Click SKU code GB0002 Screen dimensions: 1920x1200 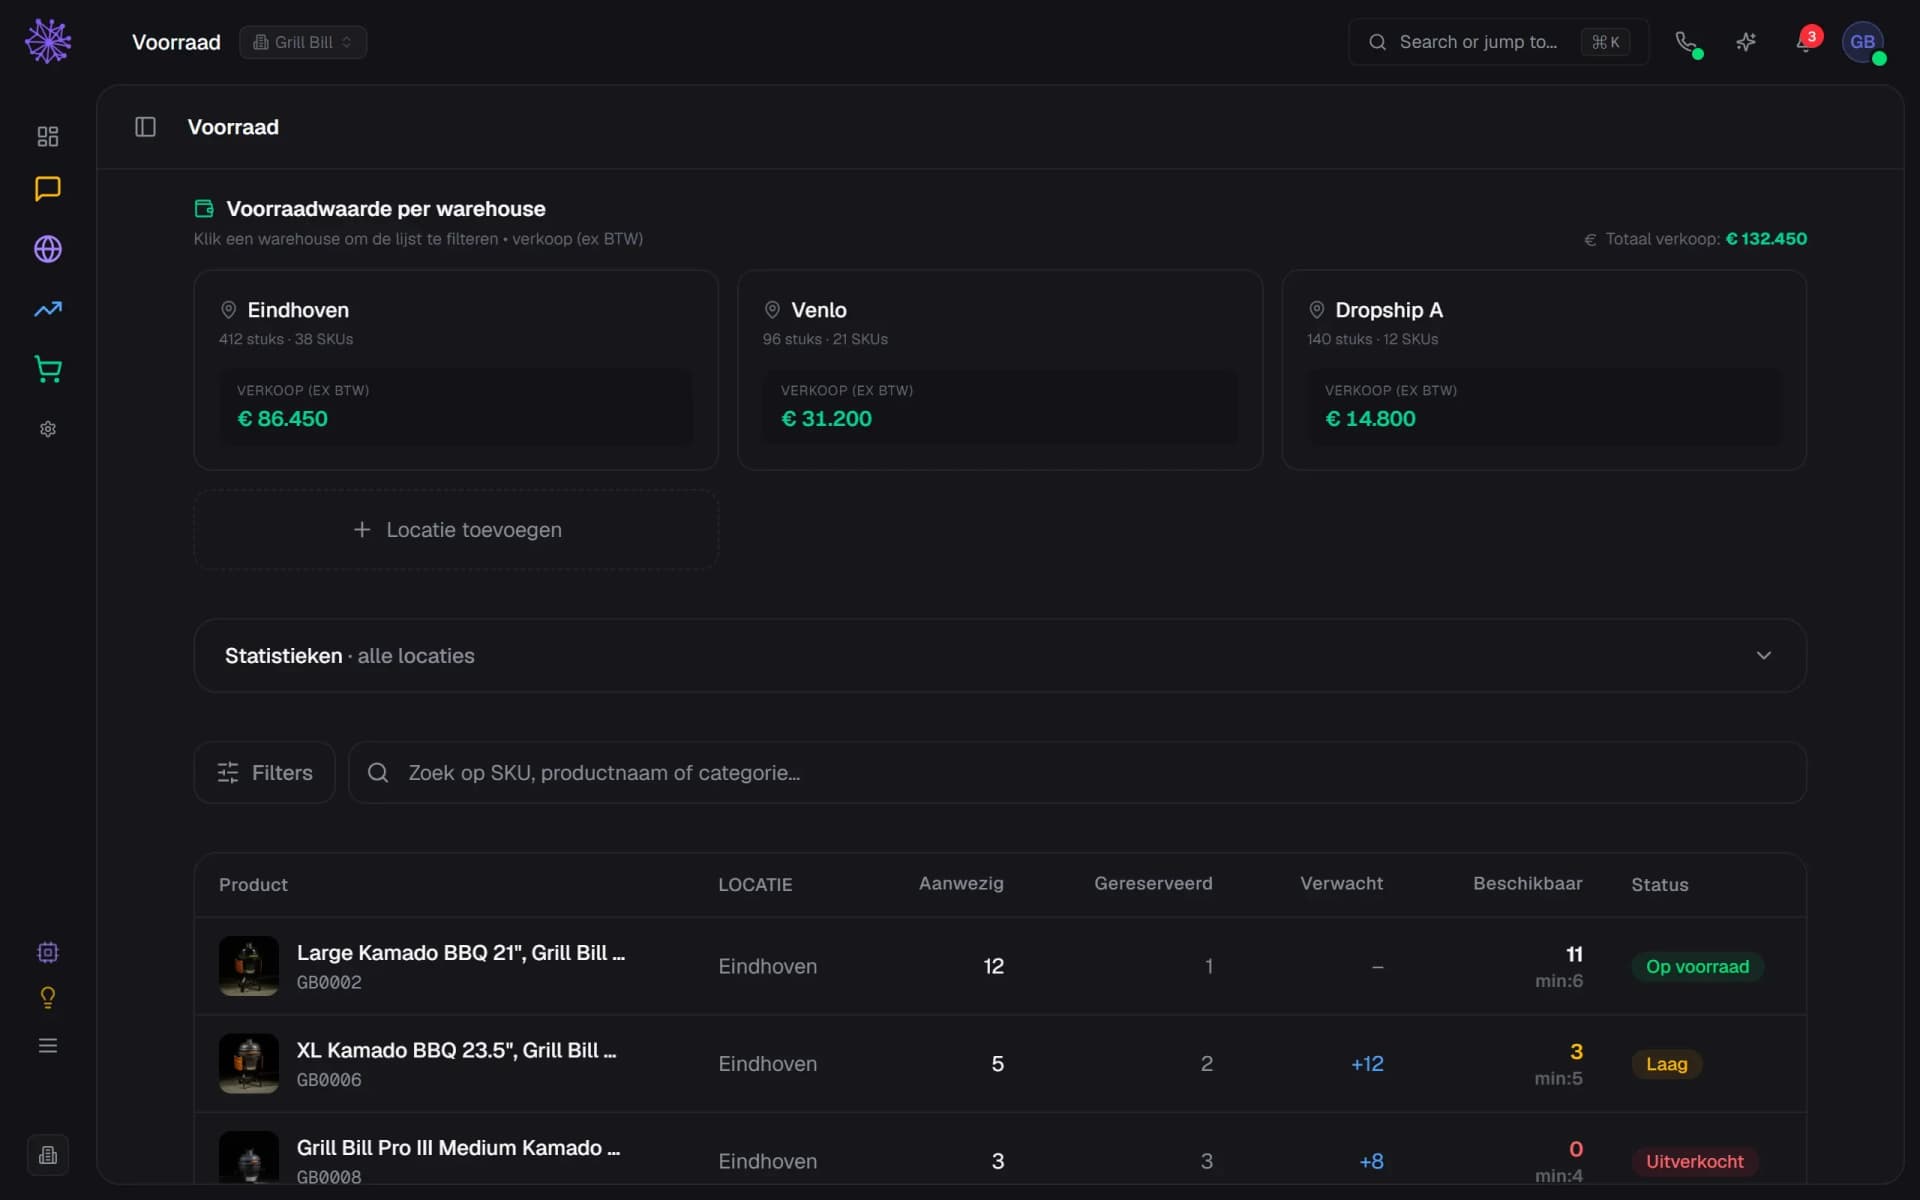[x=329, y=983]
